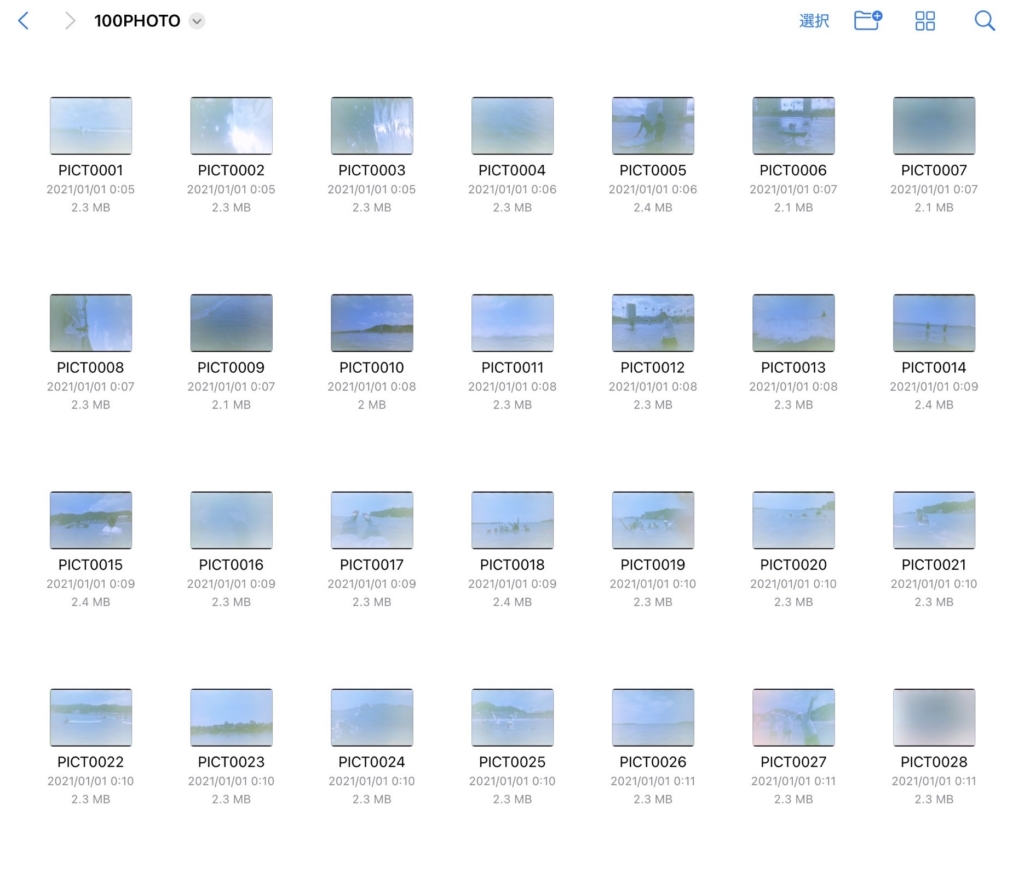
Task: Open the PICT0019 photo thumbnail
Action: (653, 520)
